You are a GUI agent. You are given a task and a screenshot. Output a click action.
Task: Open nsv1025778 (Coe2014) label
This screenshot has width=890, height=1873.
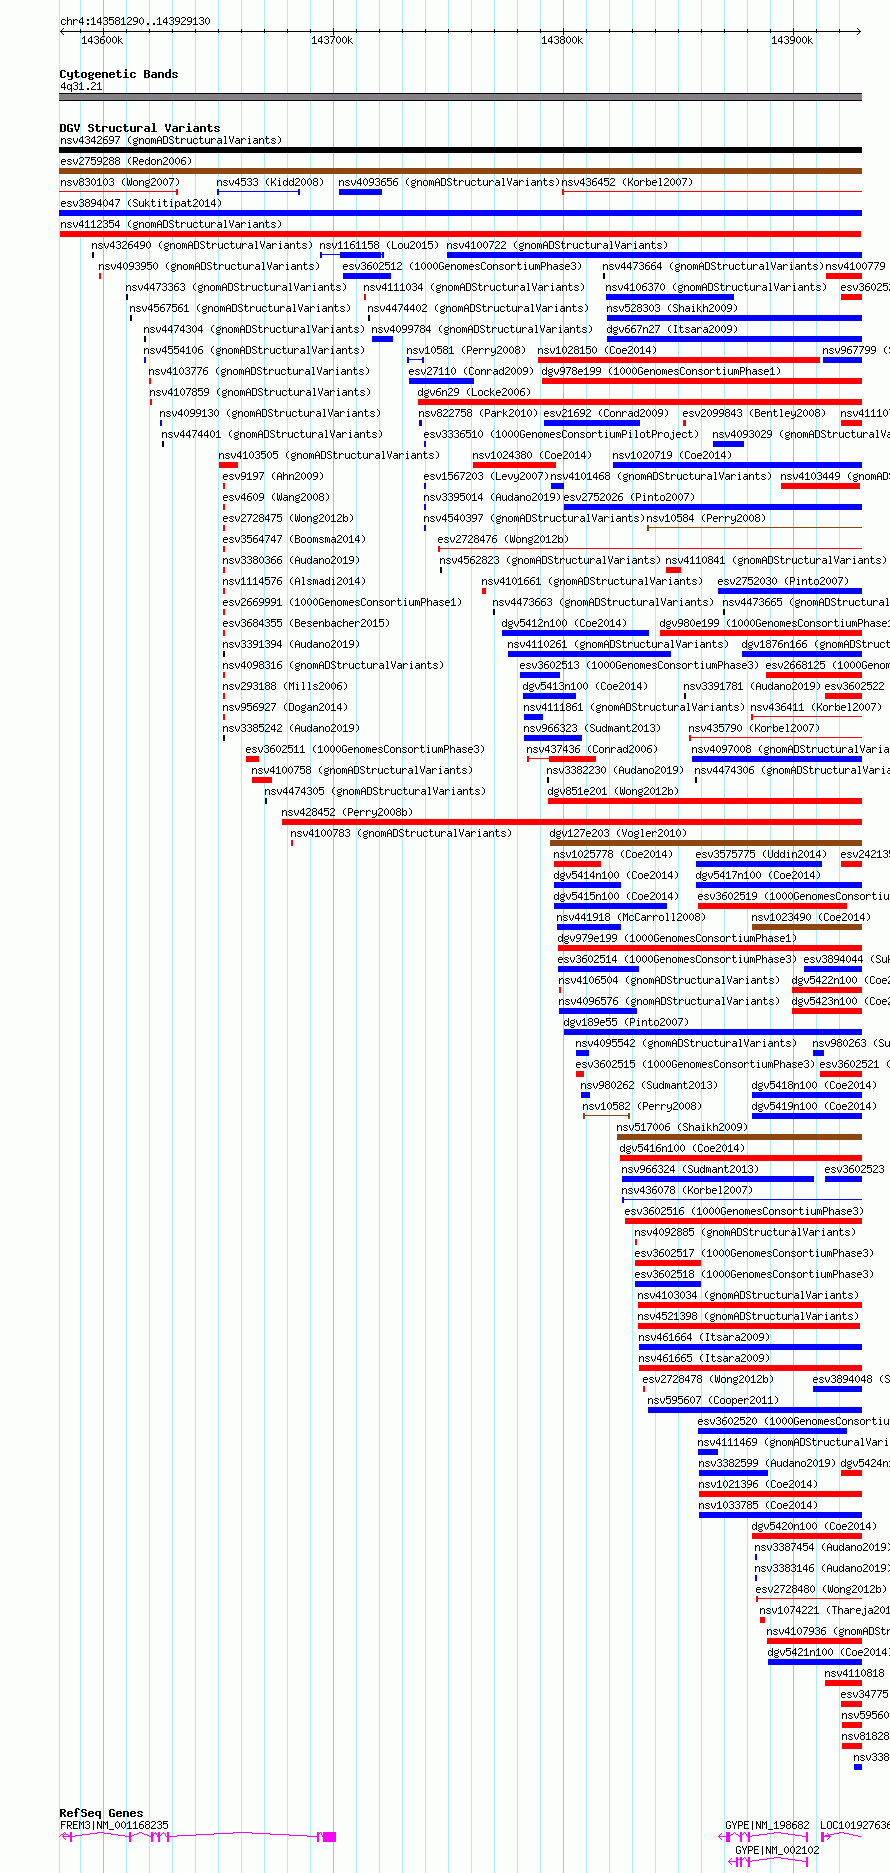[x=613, y=854]
